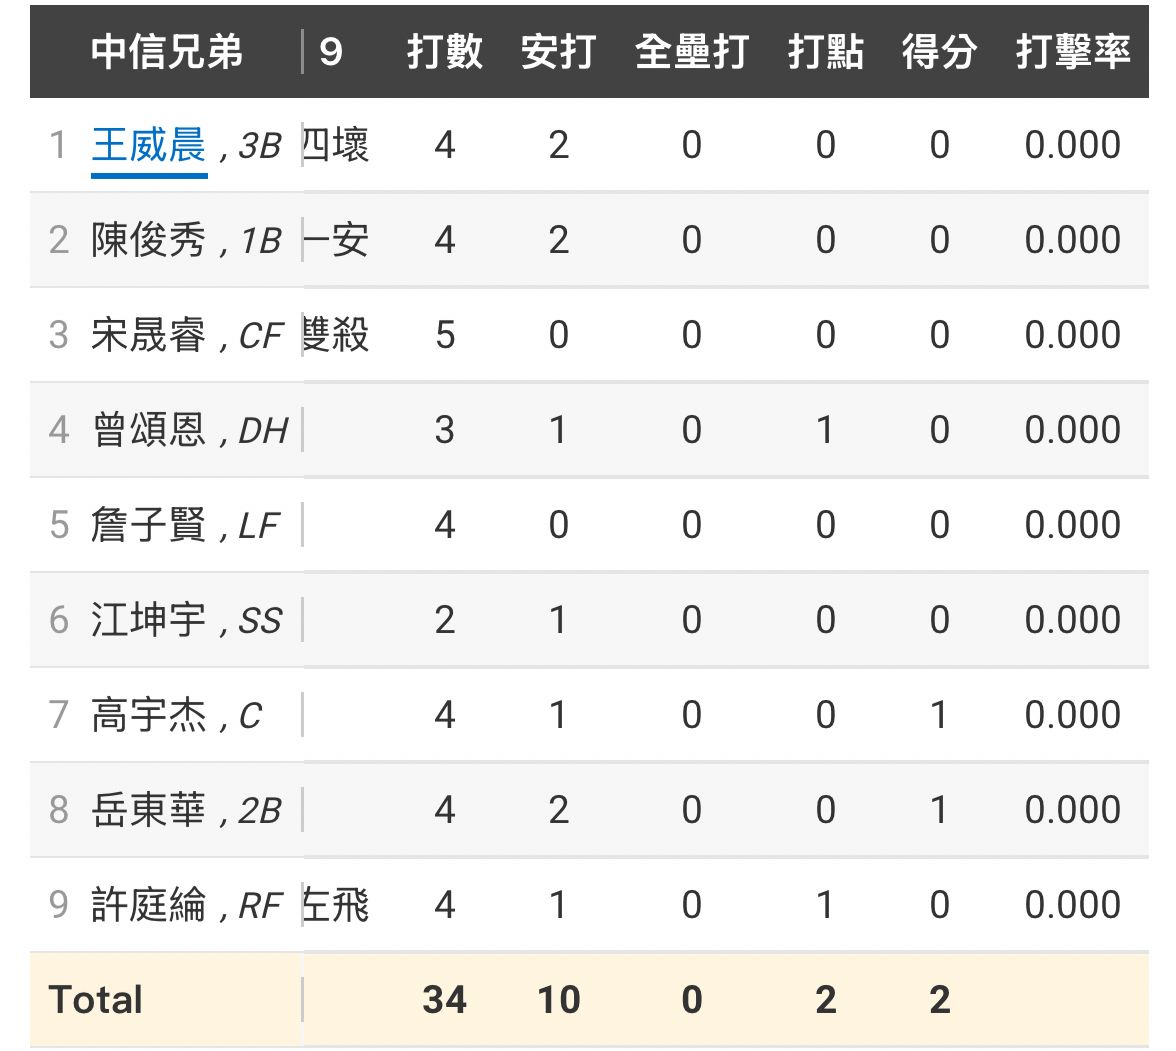The image size is (1176, 1051).
Task: Click the Total row label
Action: click(96, 1000)
